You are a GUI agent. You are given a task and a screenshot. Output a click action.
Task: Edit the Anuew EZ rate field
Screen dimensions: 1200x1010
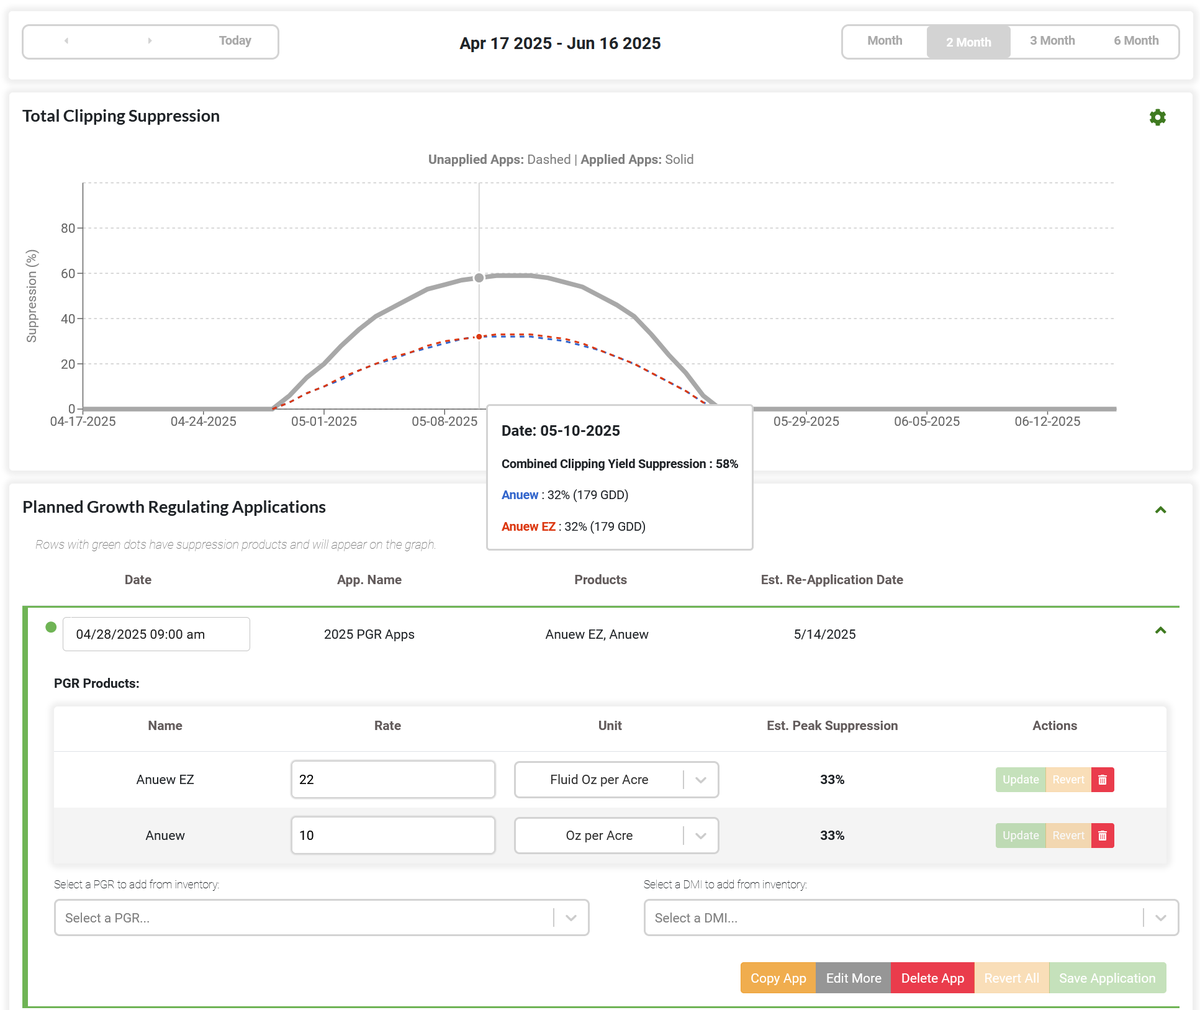pos(393,780)
